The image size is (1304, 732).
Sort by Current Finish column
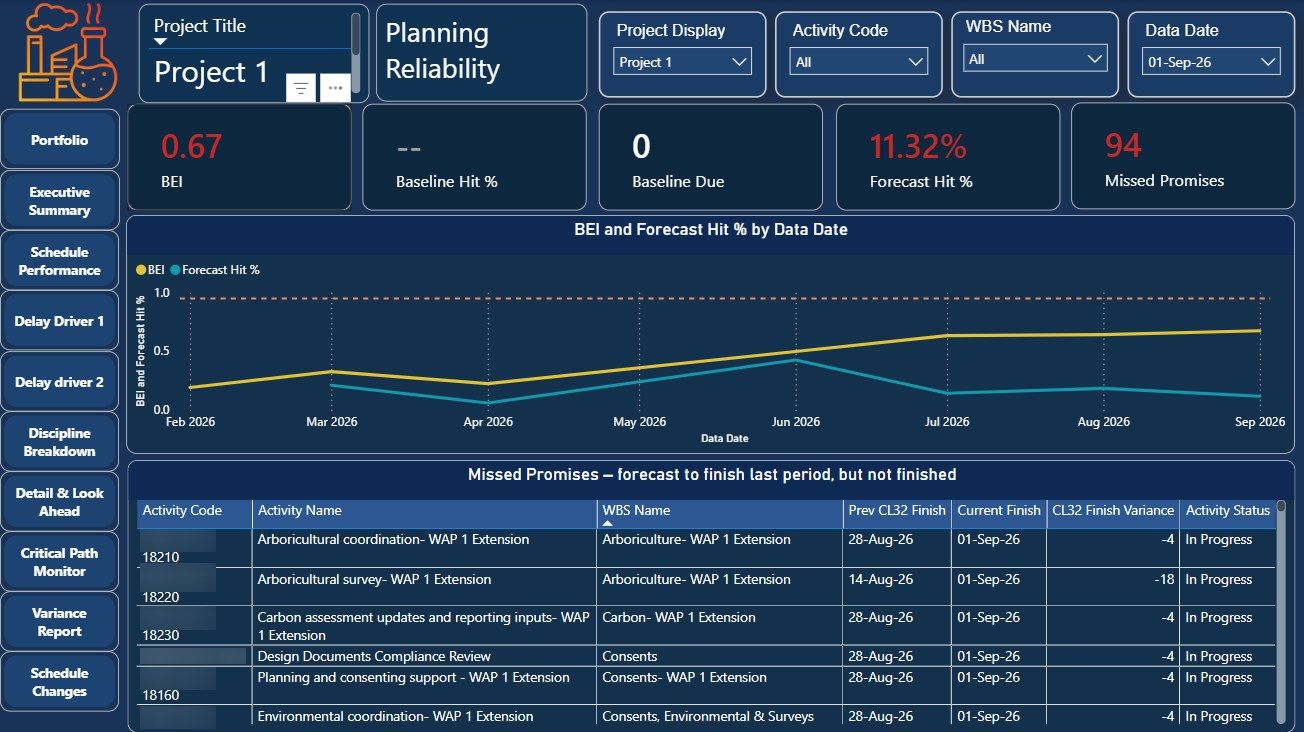[x=999, y=511]
